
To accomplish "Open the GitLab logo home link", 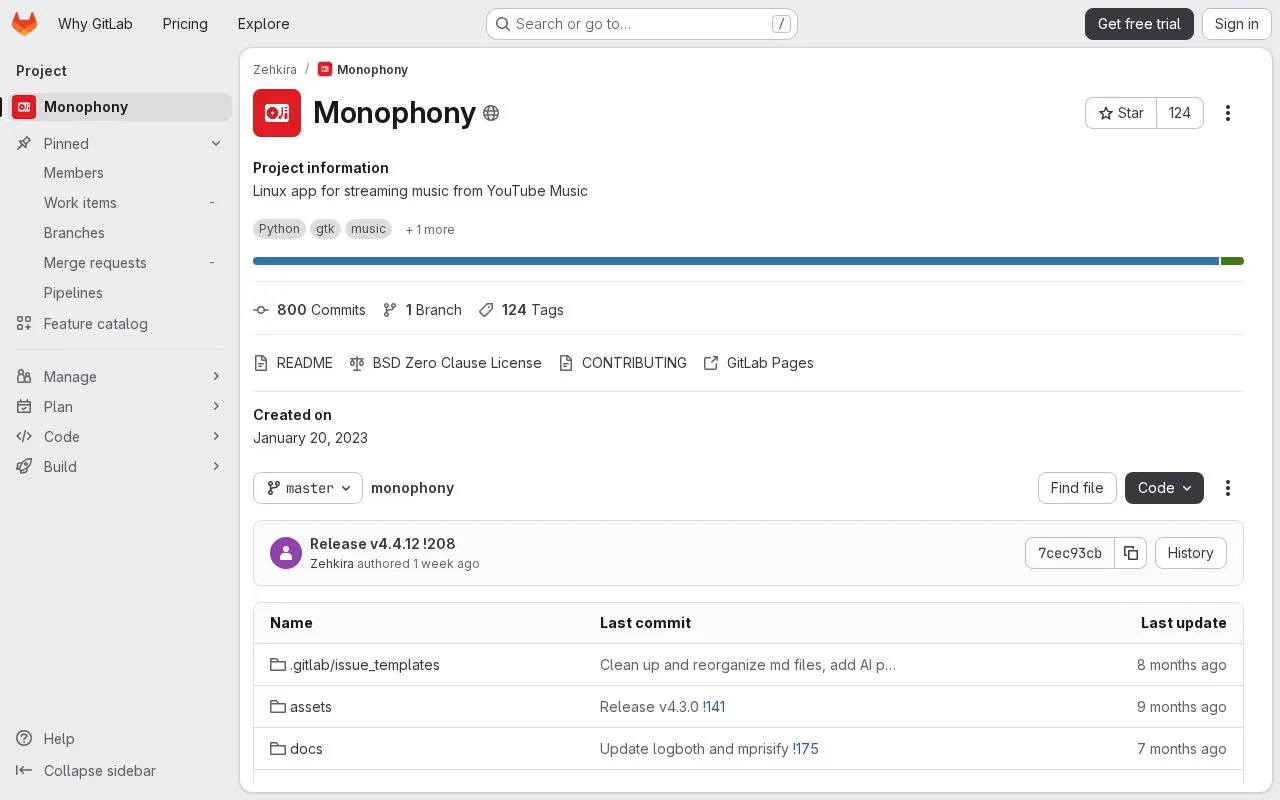I will point(24,24).
